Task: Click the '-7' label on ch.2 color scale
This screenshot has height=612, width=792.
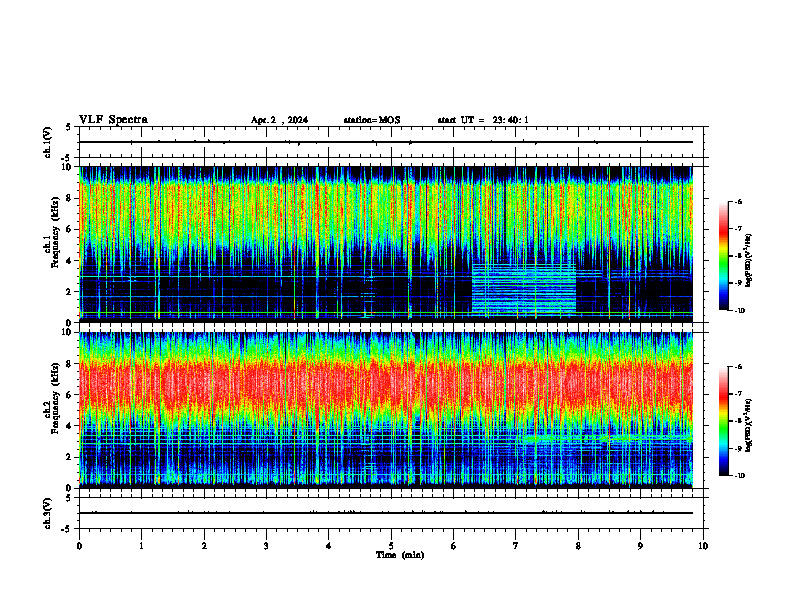Action: (x=738, y=394)
